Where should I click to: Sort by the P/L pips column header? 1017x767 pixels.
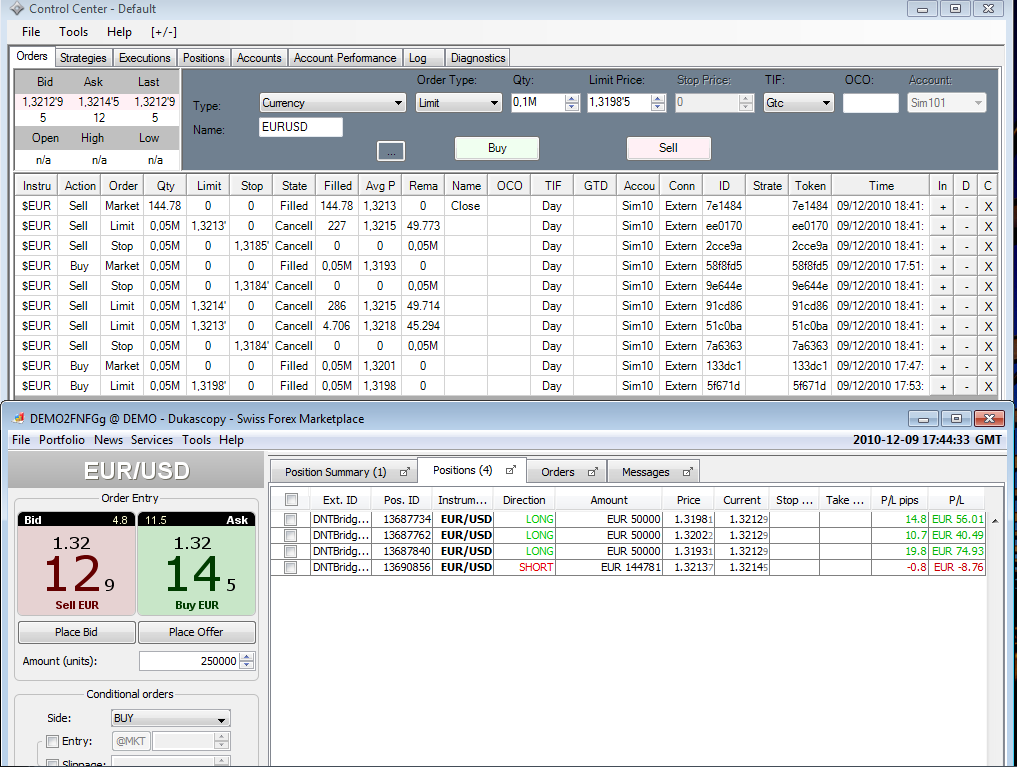(900, 500)
